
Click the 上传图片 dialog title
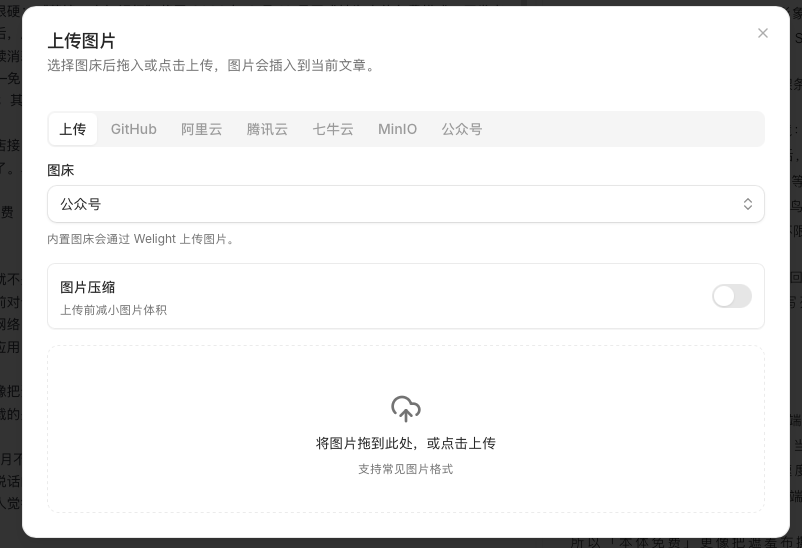tap(81, 41)
